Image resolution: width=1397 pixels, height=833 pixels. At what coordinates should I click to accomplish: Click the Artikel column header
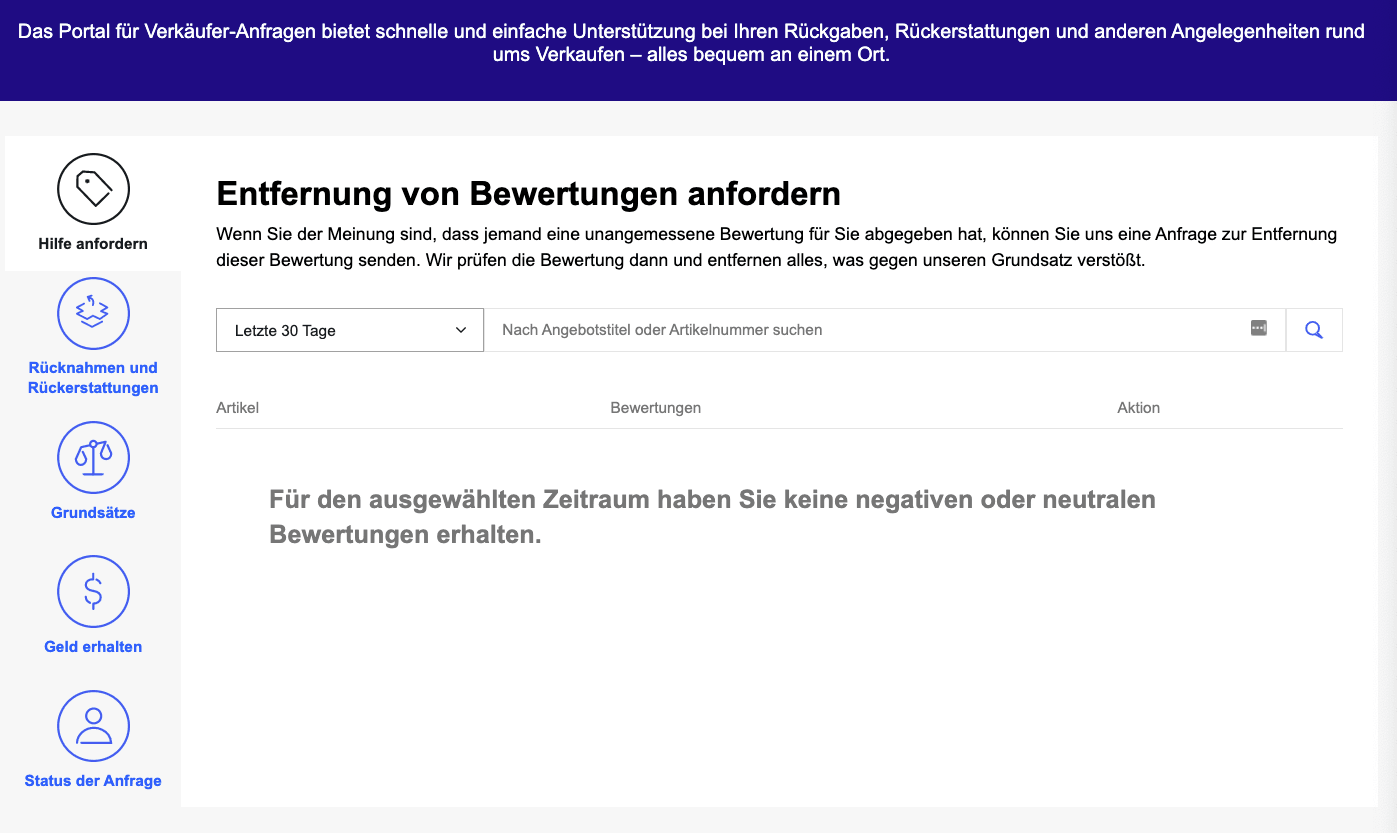(x=237, y=408)
